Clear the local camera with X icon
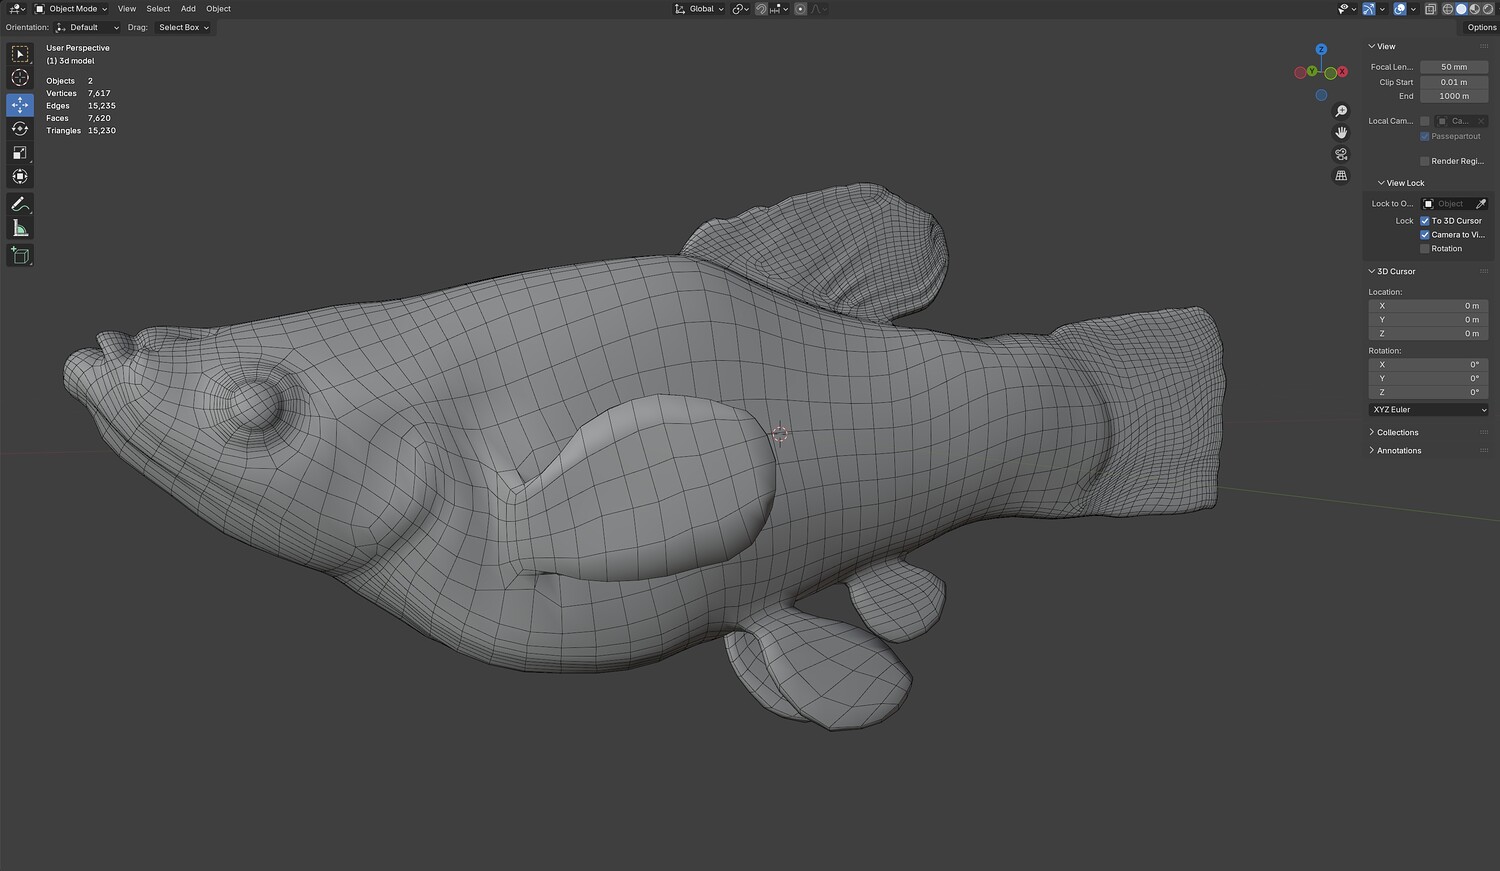Screen dimensions: 1500x871 (1481, 121)
